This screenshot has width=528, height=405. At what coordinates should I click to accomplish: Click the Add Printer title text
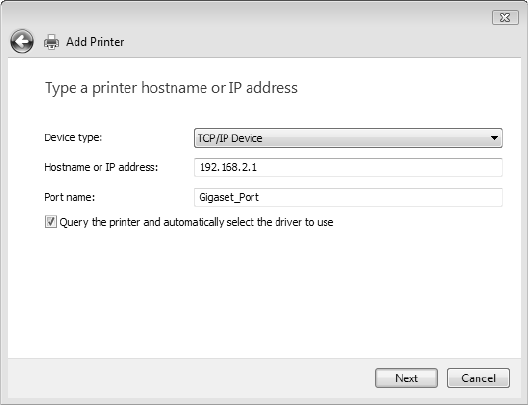point(95,42)
